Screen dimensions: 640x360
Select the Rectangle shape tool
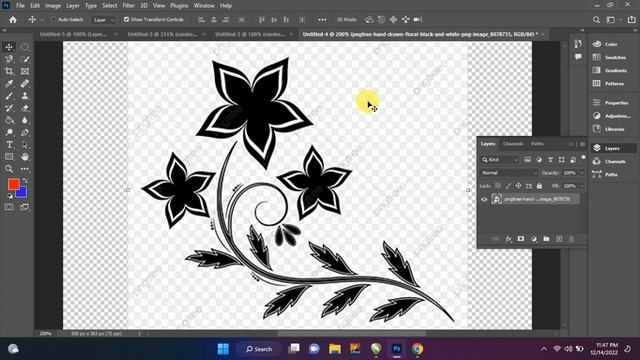pos(9,157)
